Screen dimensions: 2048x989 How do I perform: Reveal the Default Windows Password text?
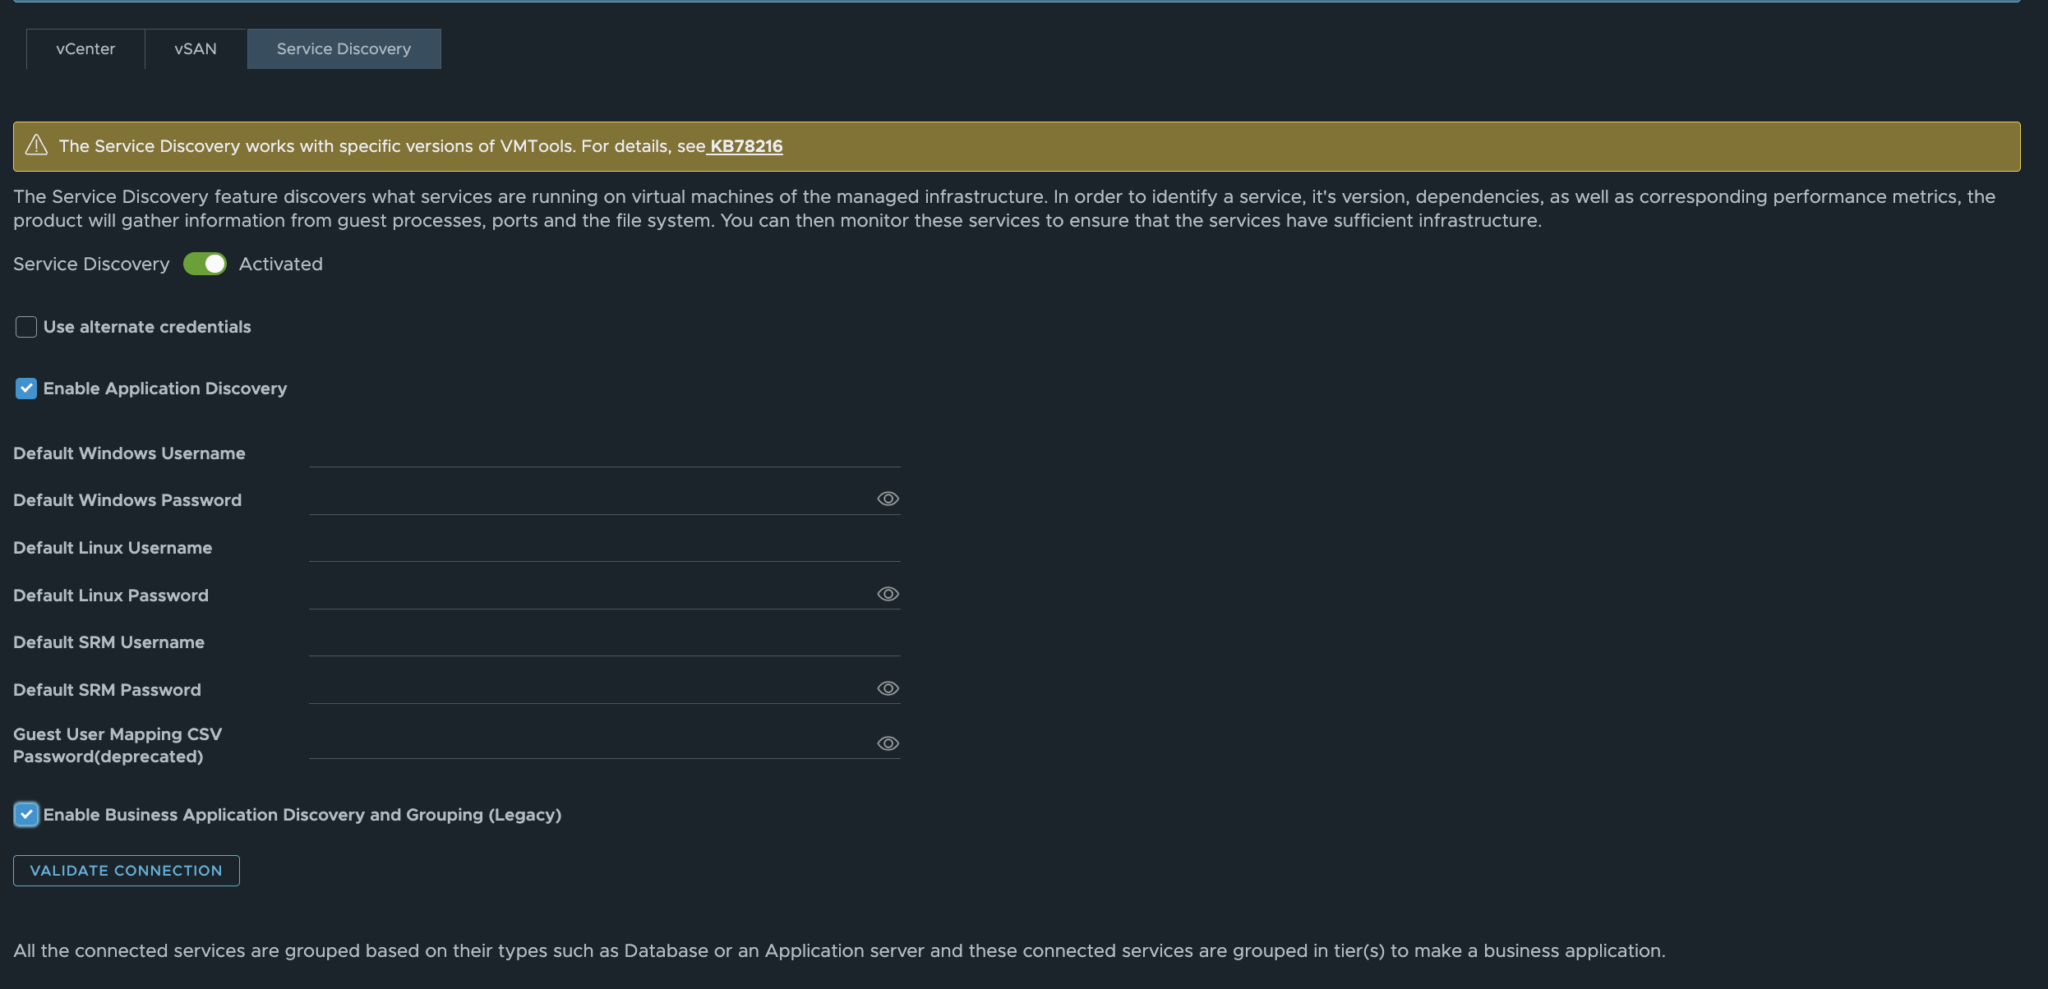[888, 498]
